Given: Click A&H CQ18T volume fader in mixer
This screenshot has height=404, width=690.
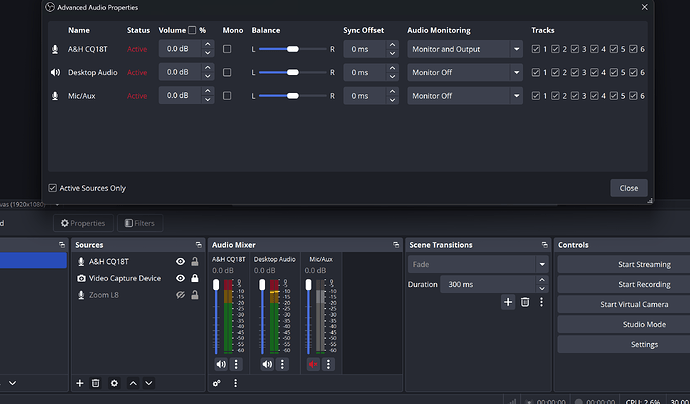Looking at the screenshot, I should (216, 285).
